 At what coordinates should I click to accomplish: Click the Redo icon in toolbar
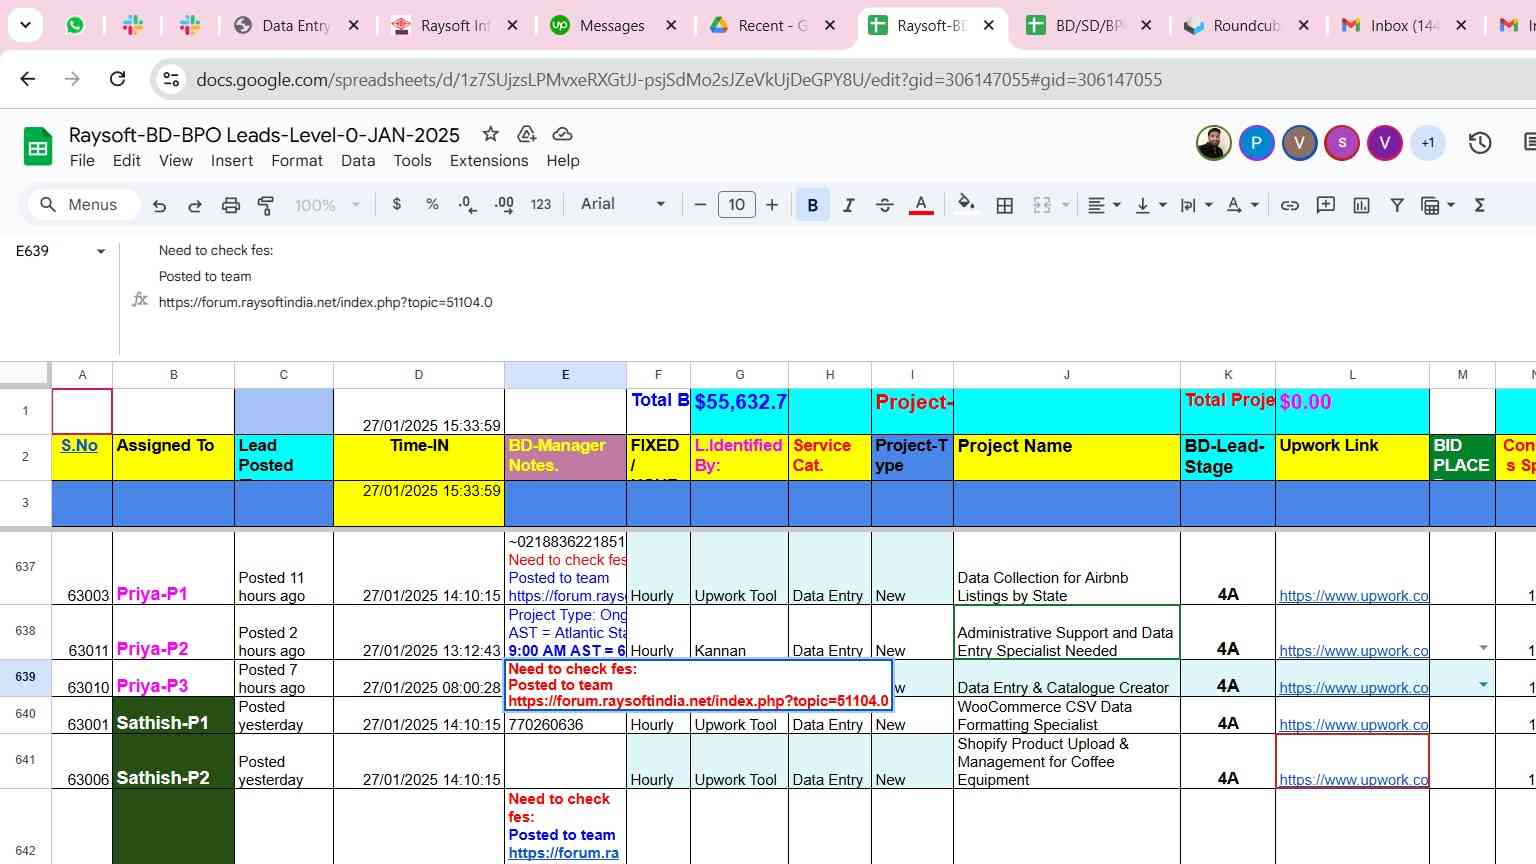pyautogui.click(x=195, y=205)
